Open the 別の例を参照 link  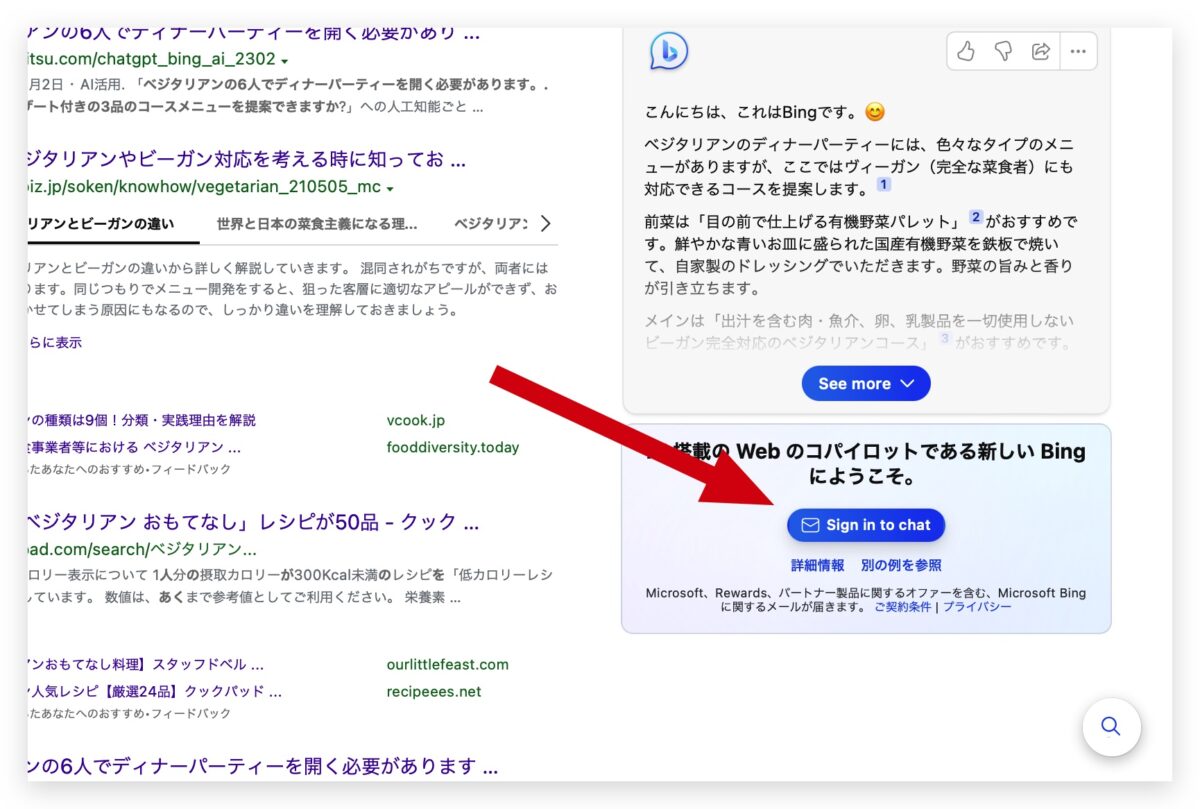pos(901,565)
